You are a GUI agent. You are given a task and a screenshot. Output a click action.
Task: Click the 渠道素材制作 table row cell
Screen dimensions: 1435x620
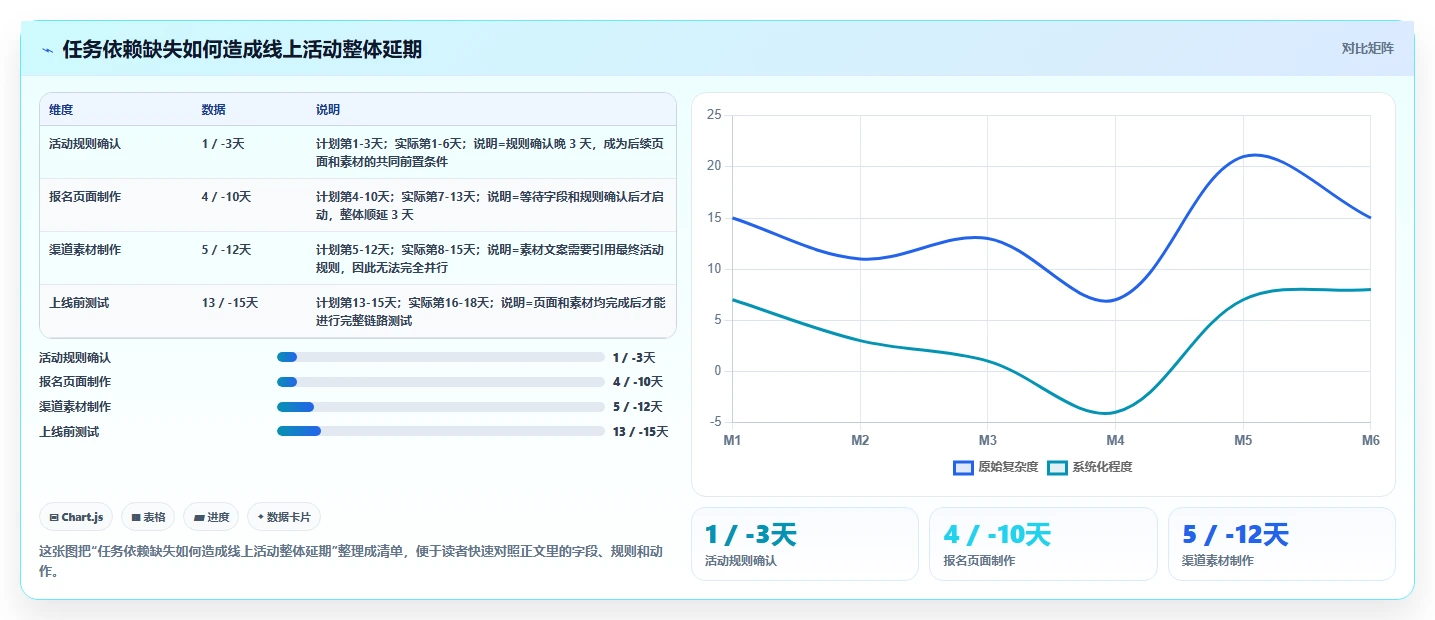pyautogui.click(x=85, y=250)
